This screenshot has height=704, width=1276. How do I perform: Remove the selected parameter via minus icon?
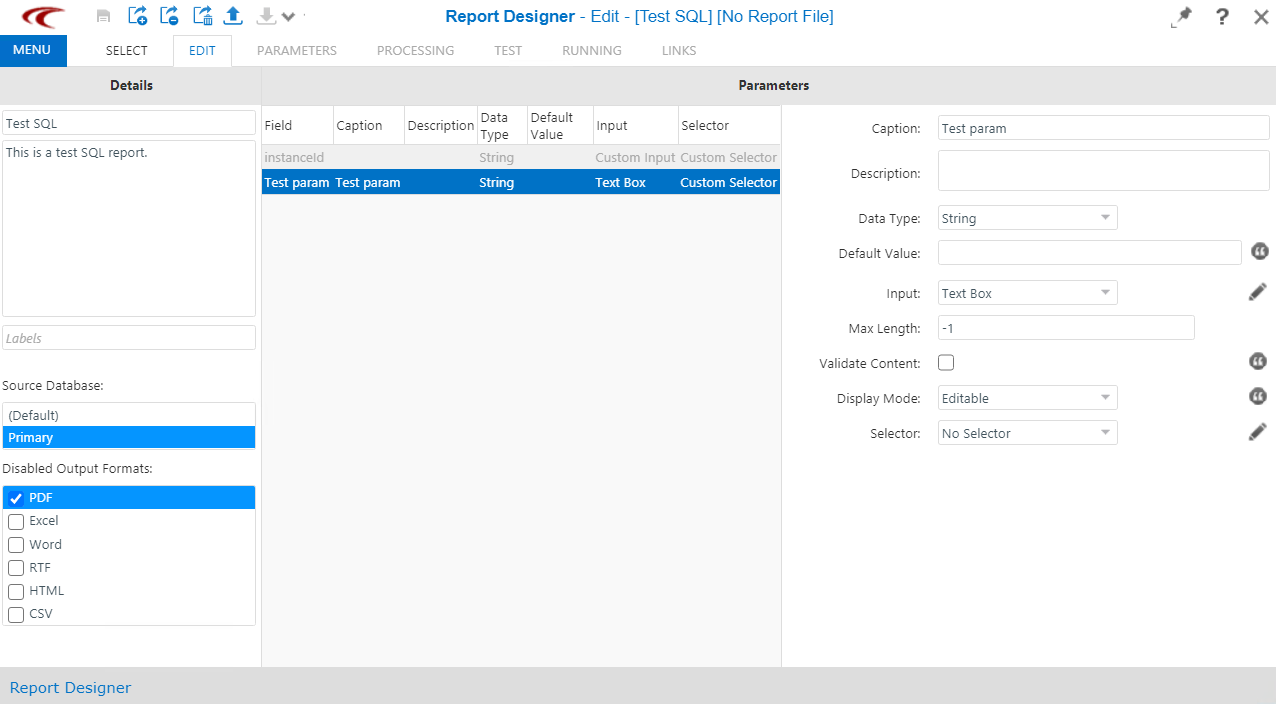168,16
